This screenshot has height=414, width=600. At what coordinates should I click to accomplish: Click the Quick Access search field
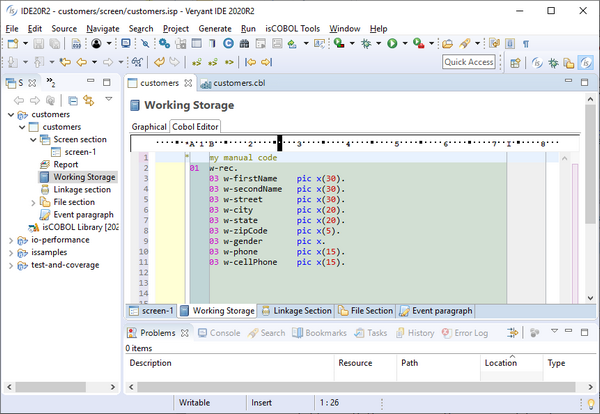(469, 62)
